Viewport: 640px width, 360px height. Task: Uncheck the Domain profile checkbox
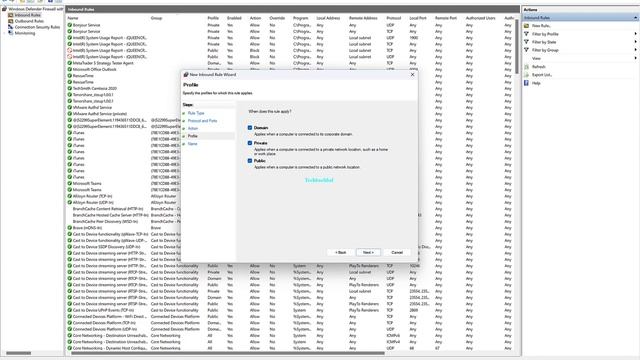pyautogui.click(x=250, y=128)
